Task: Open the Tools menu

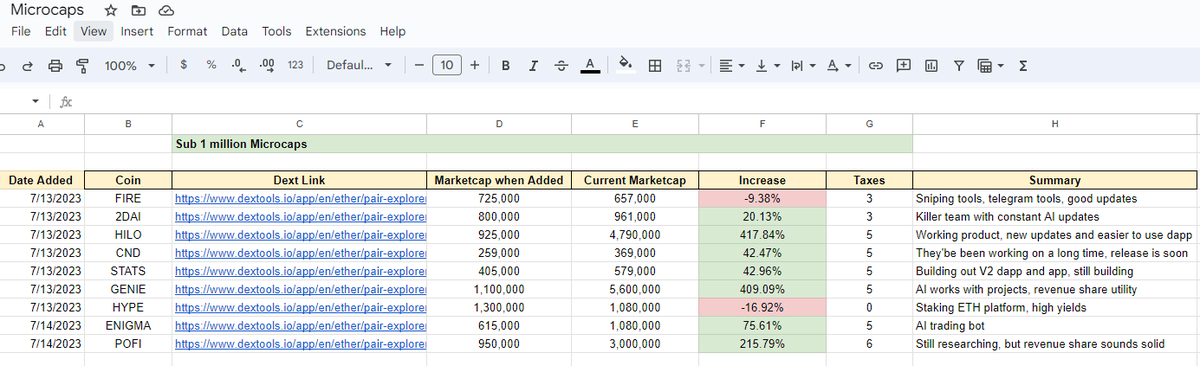Action: 277,31
